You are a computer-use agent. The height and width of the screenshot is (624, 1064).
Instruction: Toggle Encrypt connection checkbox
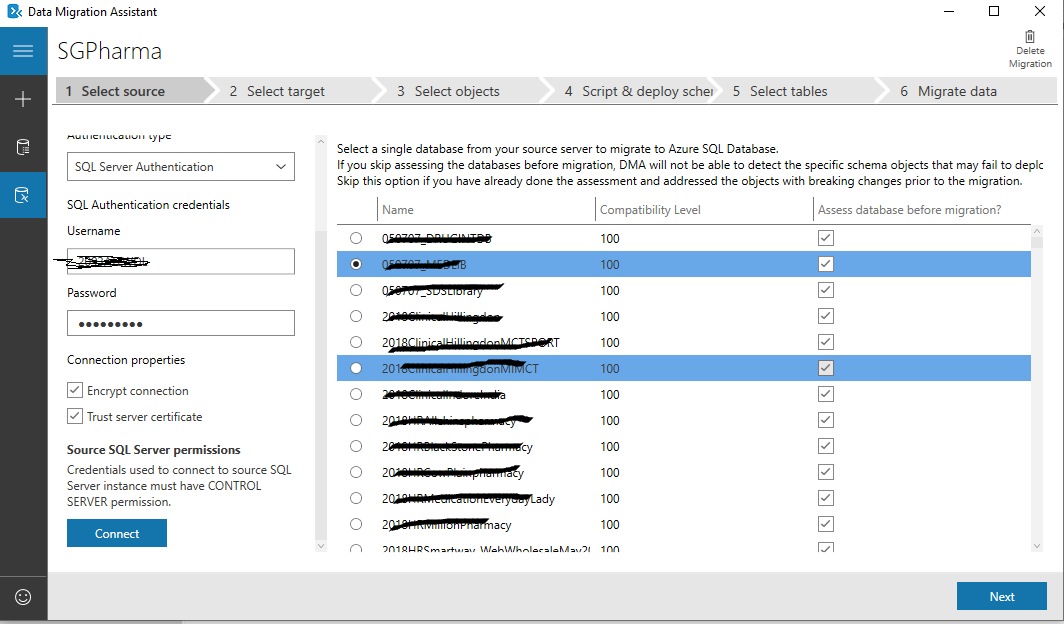pyautogui.click(x=75, y=390)
